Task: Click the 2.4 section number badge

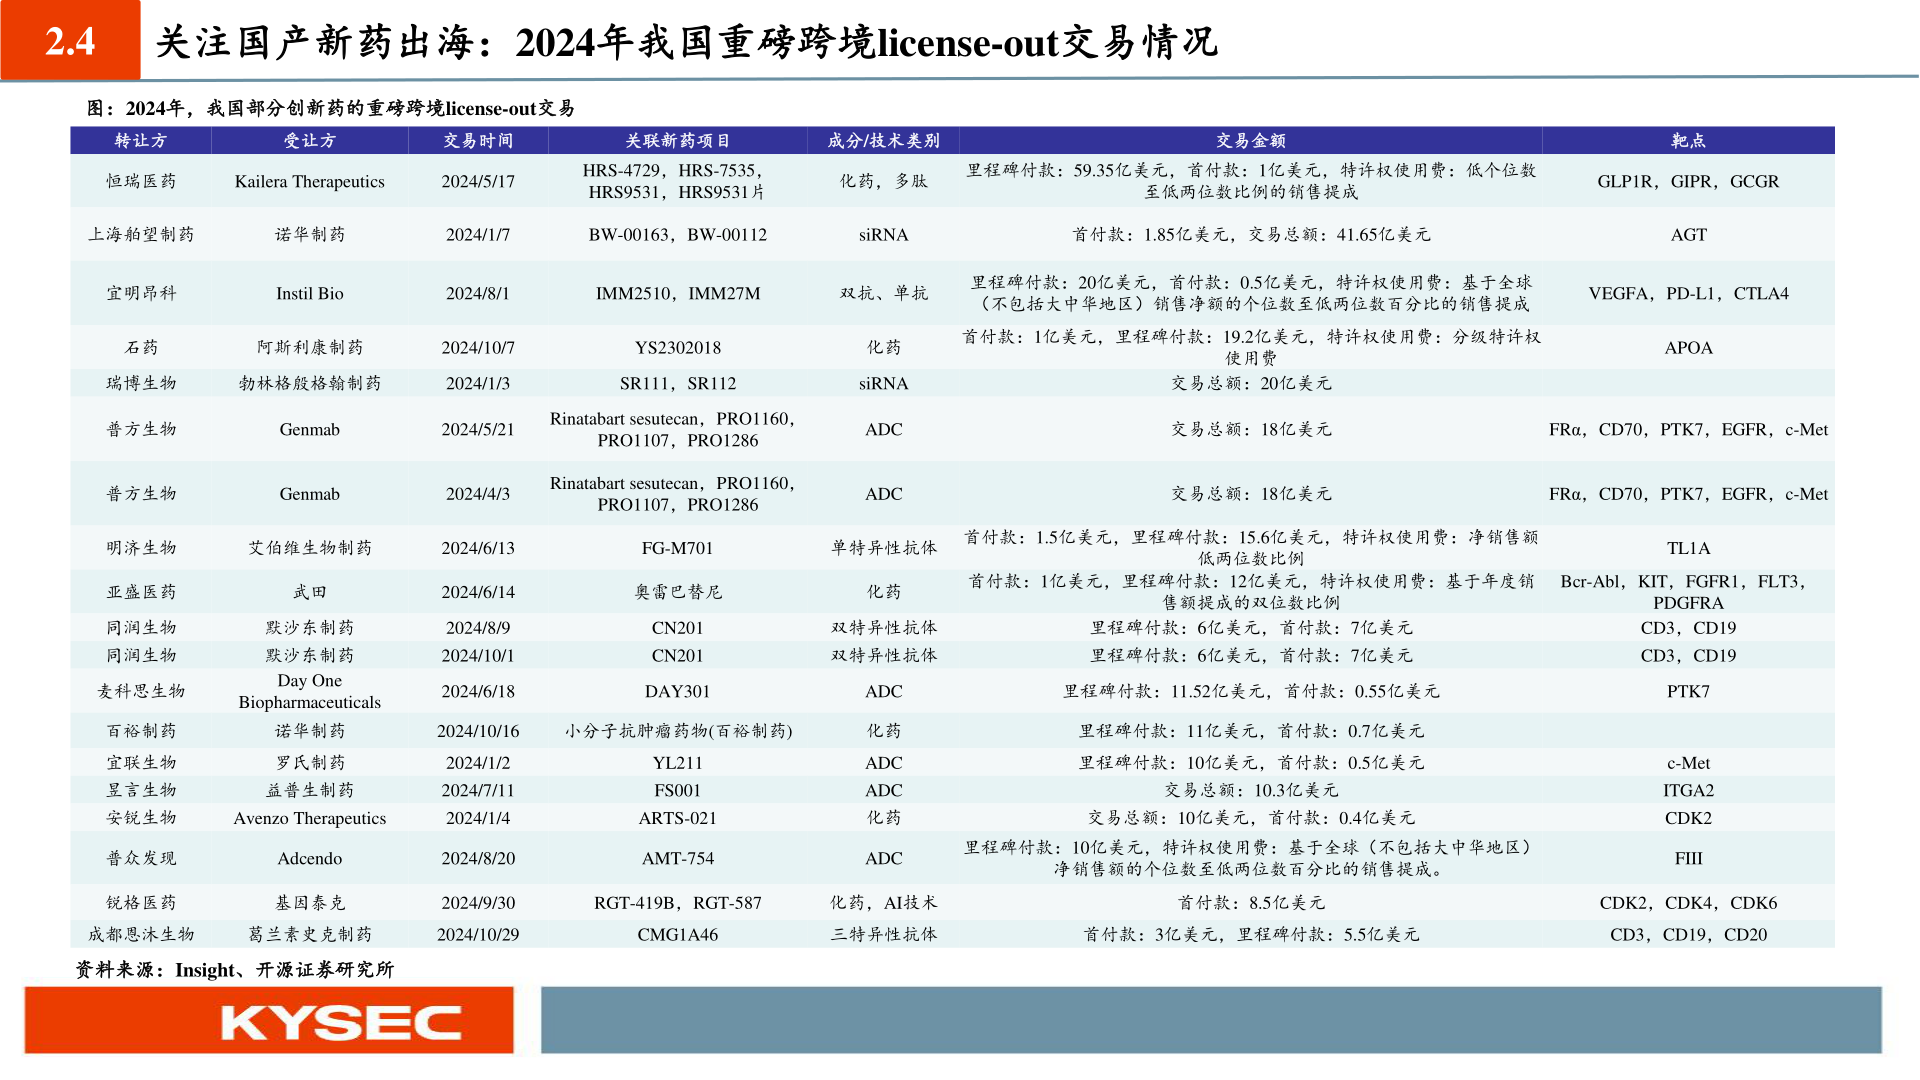Action: tap(70, 40)
